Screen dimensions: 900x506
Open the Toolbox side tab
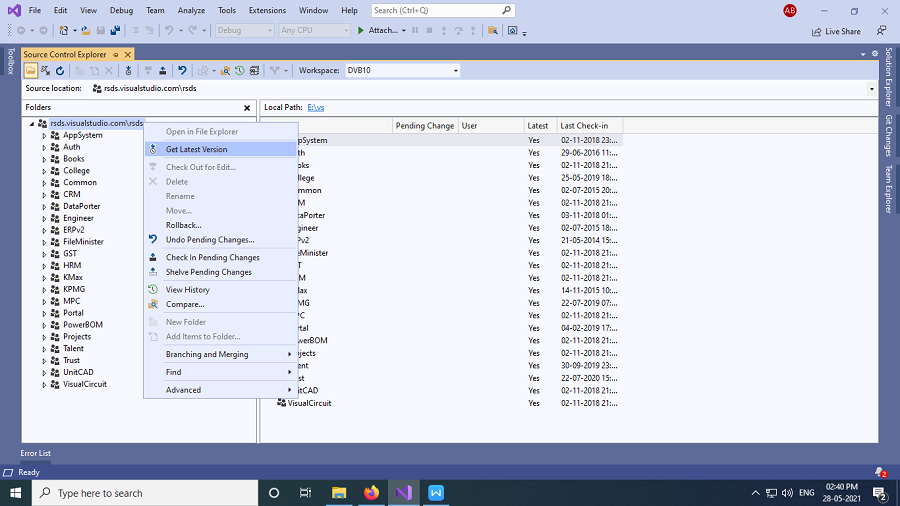pos(10,61)
